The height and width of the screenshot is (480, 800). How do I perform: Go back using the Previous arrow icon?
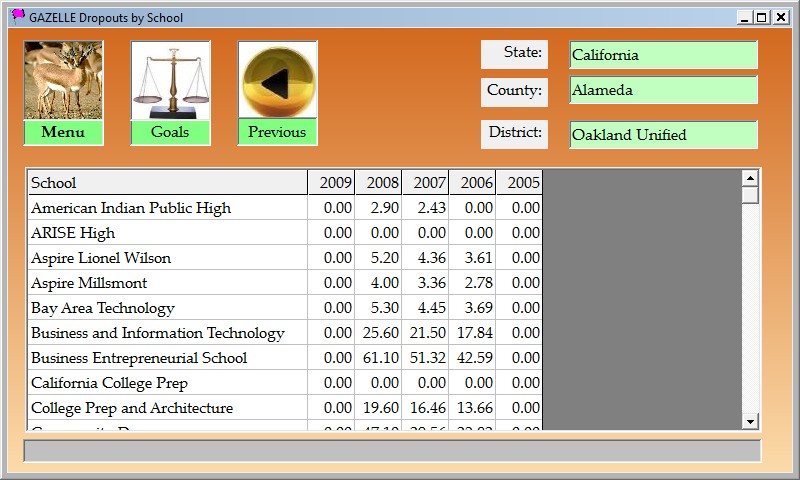pos(277,81)
